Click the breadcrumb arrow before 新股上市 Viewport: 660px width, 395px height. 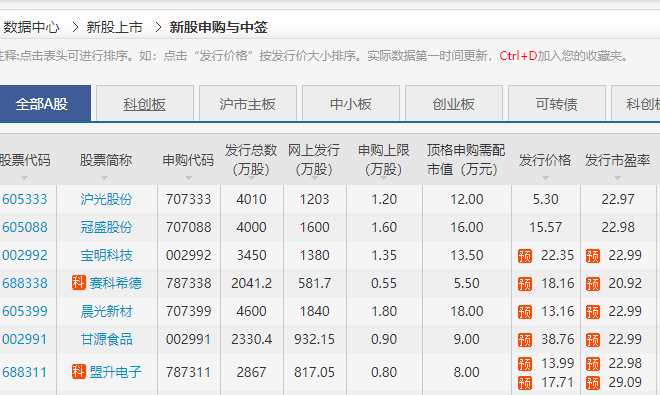[x=75, y=27]
